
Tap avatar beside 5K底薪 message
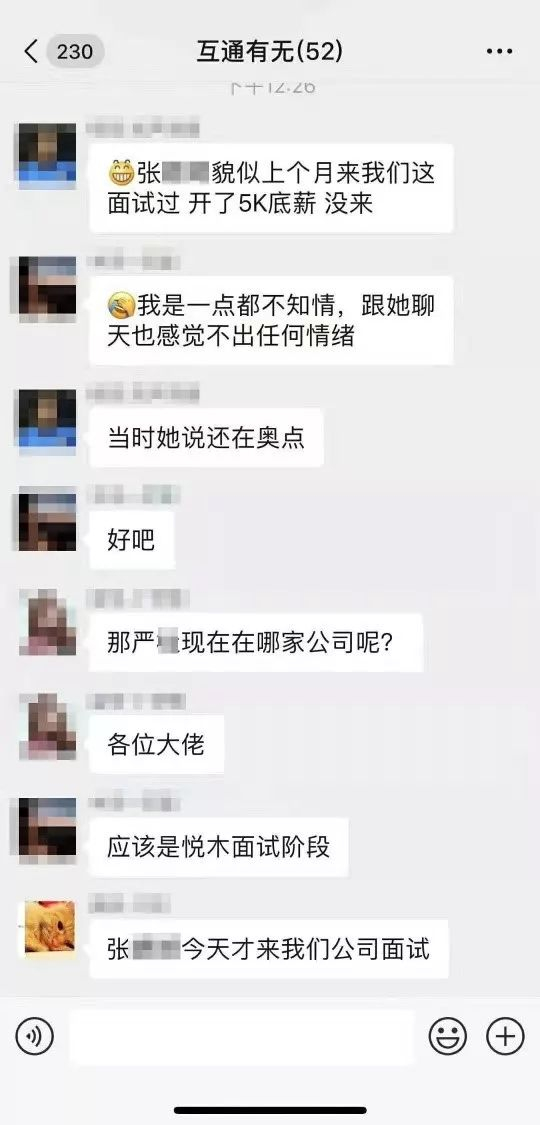[47, 155]
